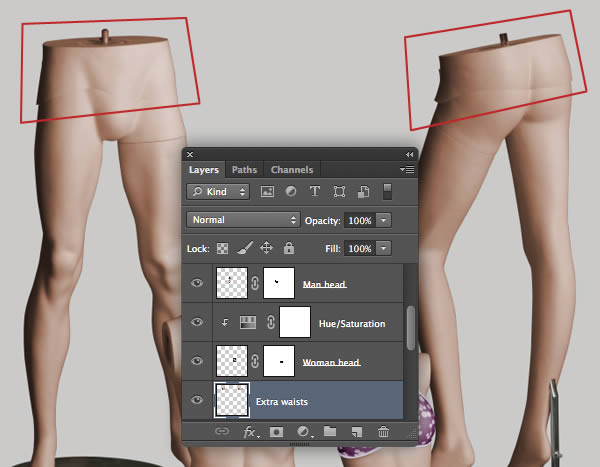Image resolution: width=600 pixels, height=467 pixels.
Task: Click the Hue/Saturation clipping arrow indicator
Action: [x=225, y=322]
